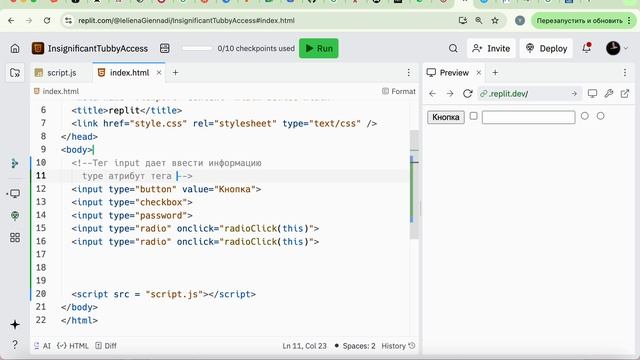This screenshot has height=360, width=640.
Task: Go back with the Chrome back arrow
Action: [11, 20]
